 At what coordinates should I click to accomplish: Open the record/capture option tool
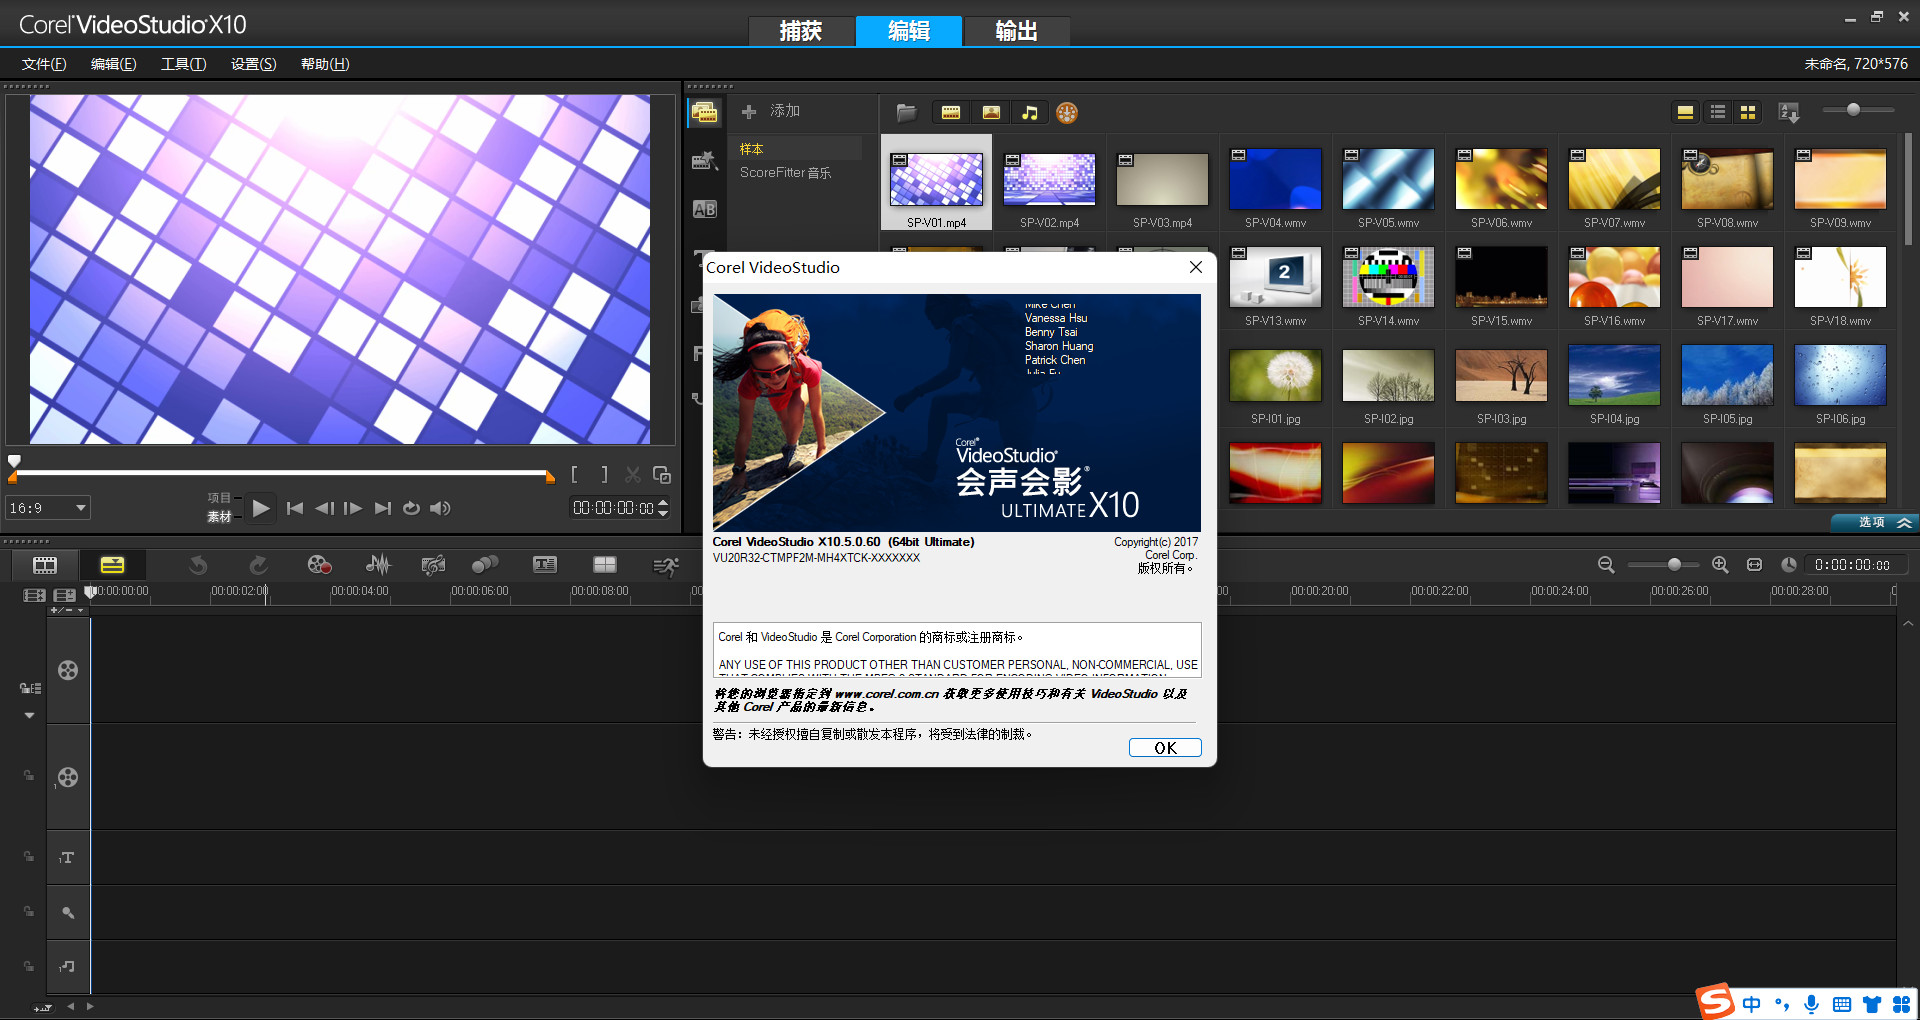(319, 565)
